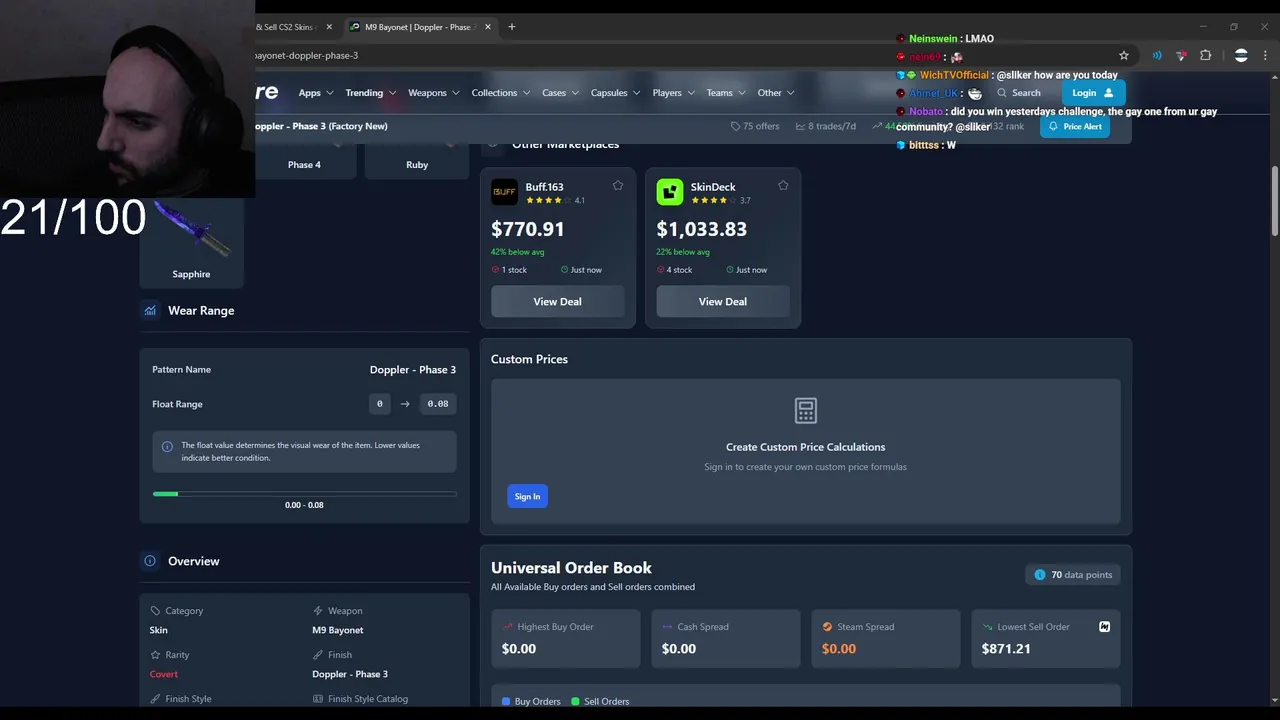
Task: Switch to the M9 Bayonet Doppler browser tab
Action: pos(420,27)
